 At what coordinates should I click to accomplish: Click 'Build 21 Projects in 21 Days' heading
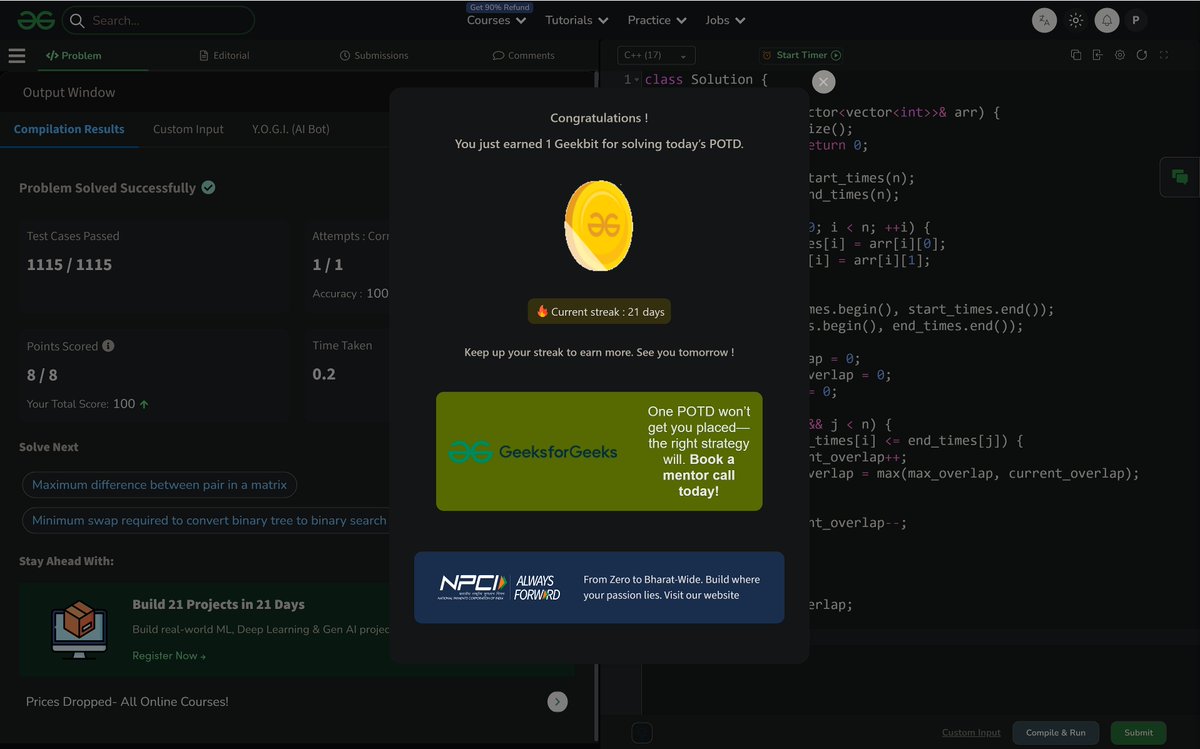[219, 604]
